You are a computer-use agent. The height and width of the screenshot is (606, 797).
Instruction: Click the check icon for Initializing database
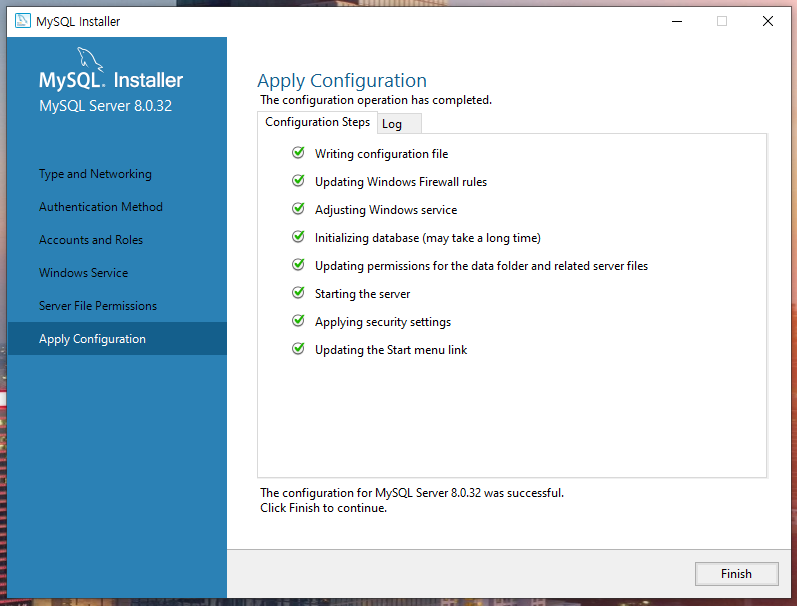pos(298,236)
